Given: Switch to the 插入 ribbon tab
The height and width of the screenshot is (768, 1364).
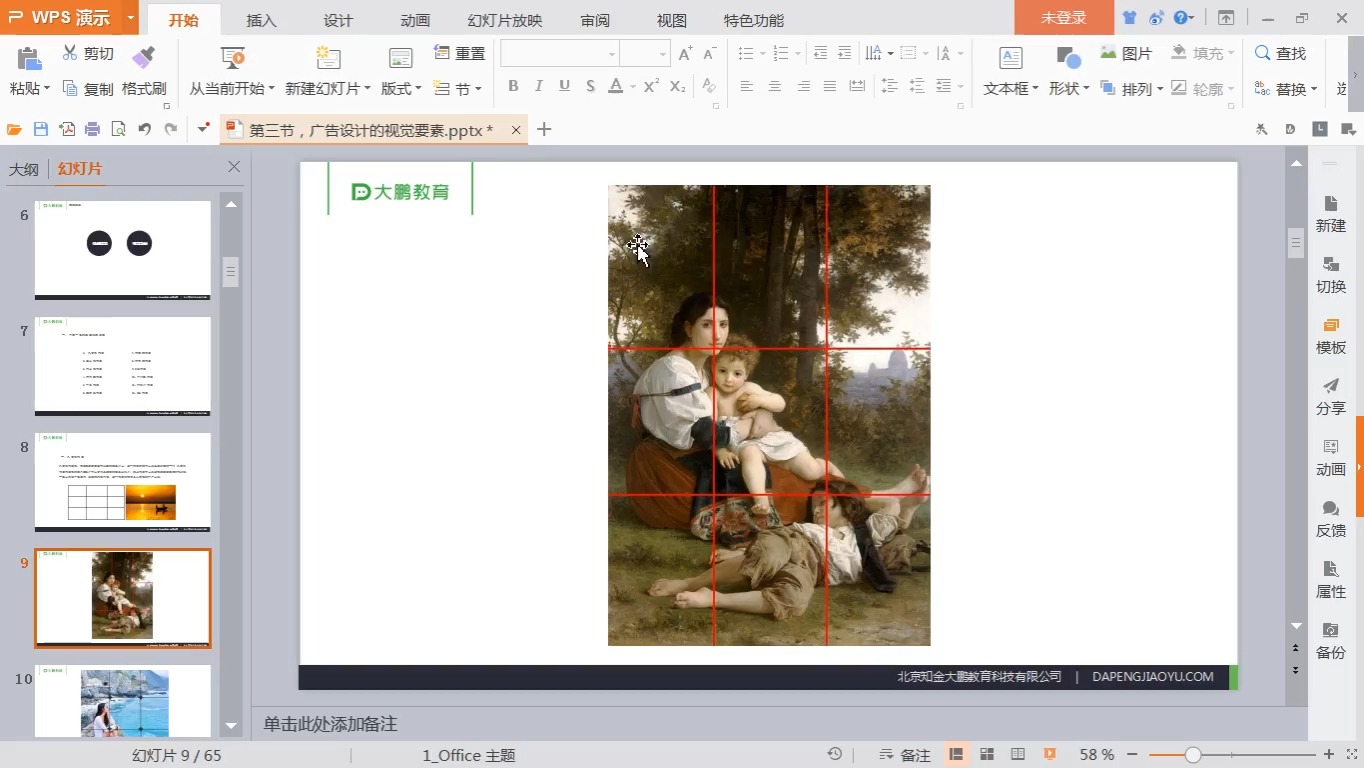Looking at the screenshot, I should click(261, 20).
